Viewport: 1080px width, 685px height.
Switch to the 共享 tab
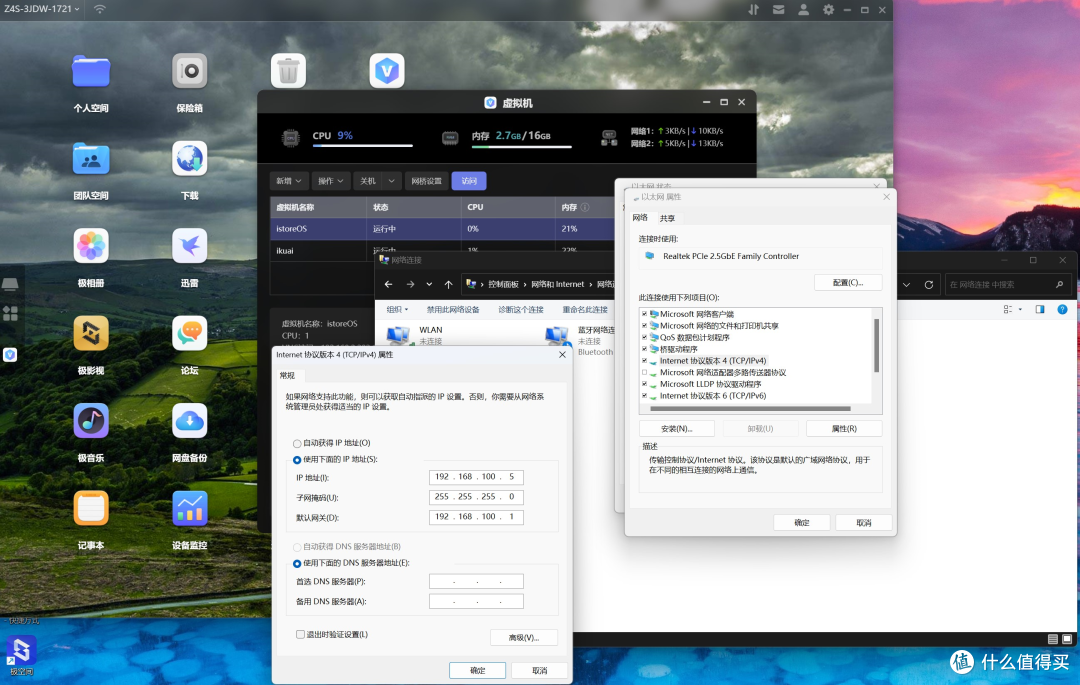667,218
